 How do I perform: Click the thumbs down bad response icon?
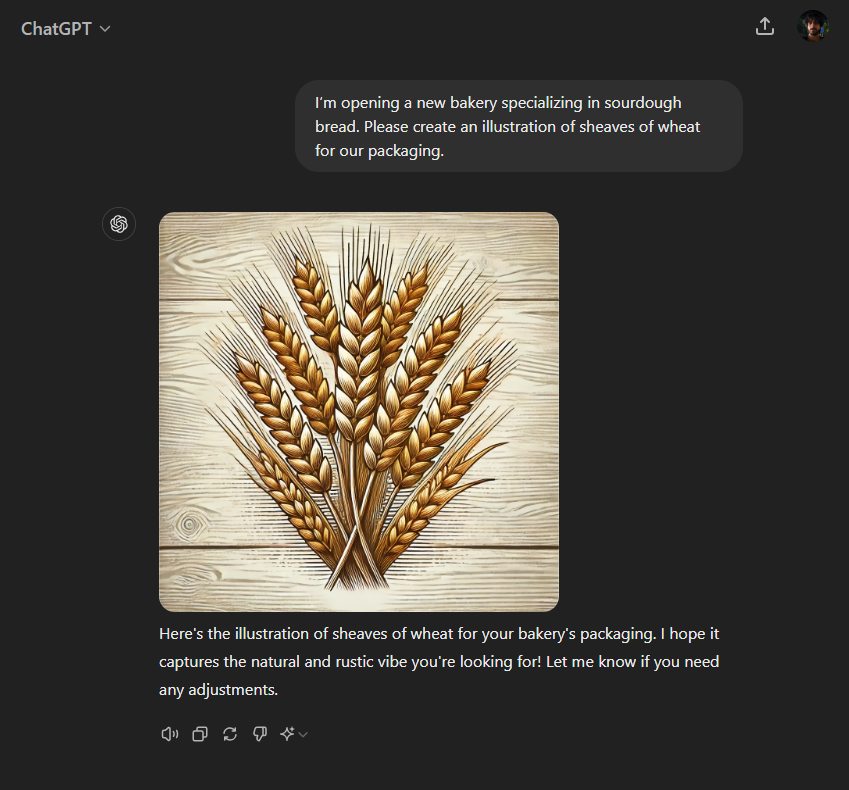point(260,734)
